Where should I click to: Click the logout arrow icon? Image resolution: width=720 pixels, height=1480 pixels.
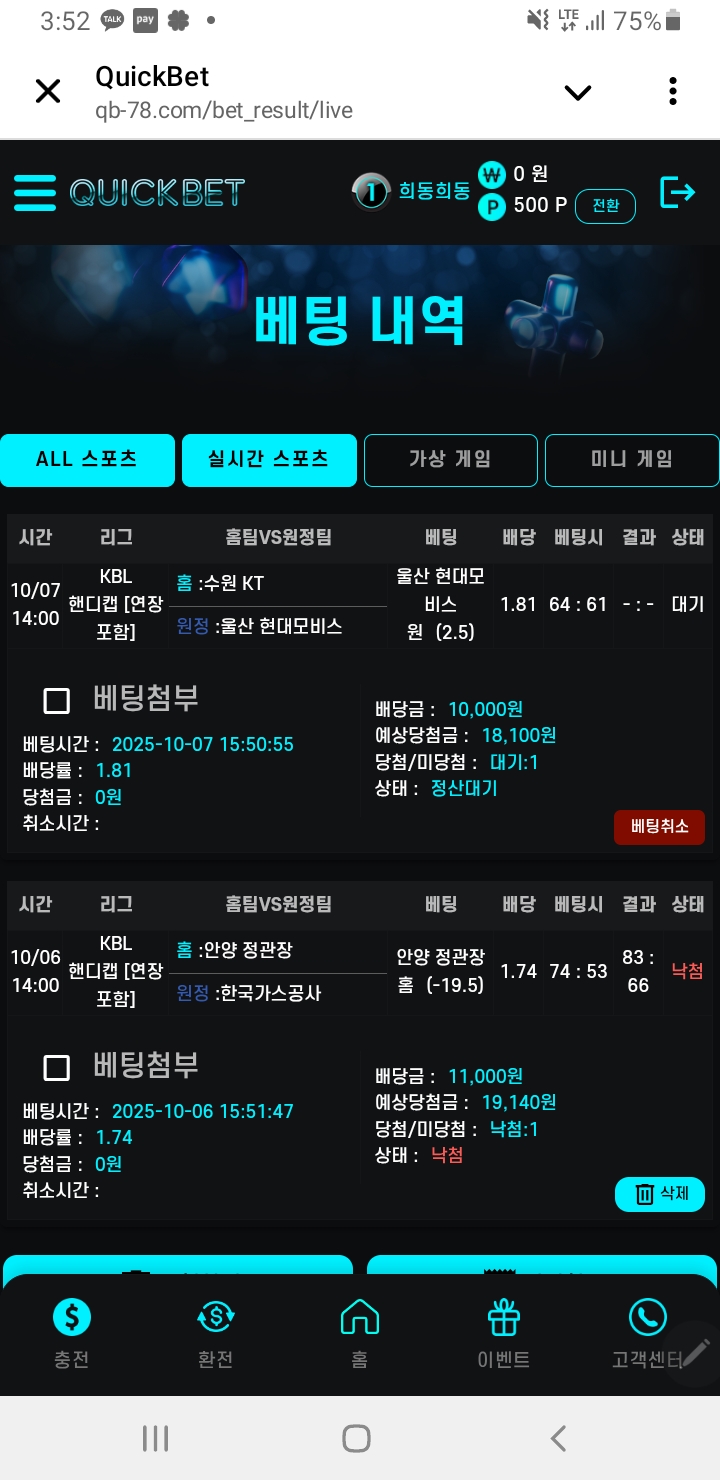pos(677,192)
